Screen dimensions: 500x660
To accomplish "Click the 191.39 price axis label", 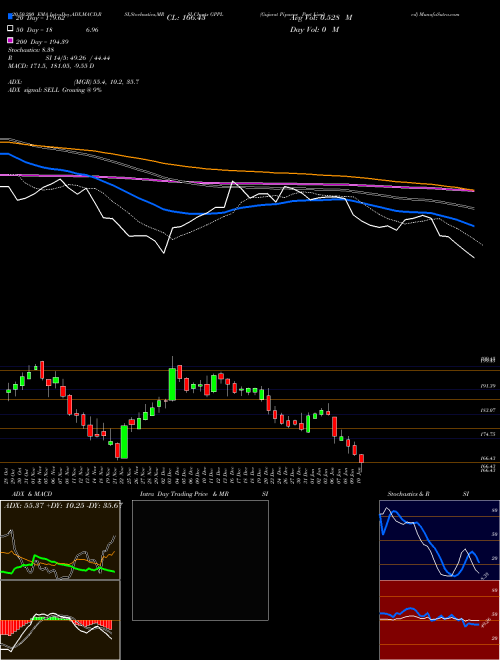I will pyautogui.click(x=488, y=386).
